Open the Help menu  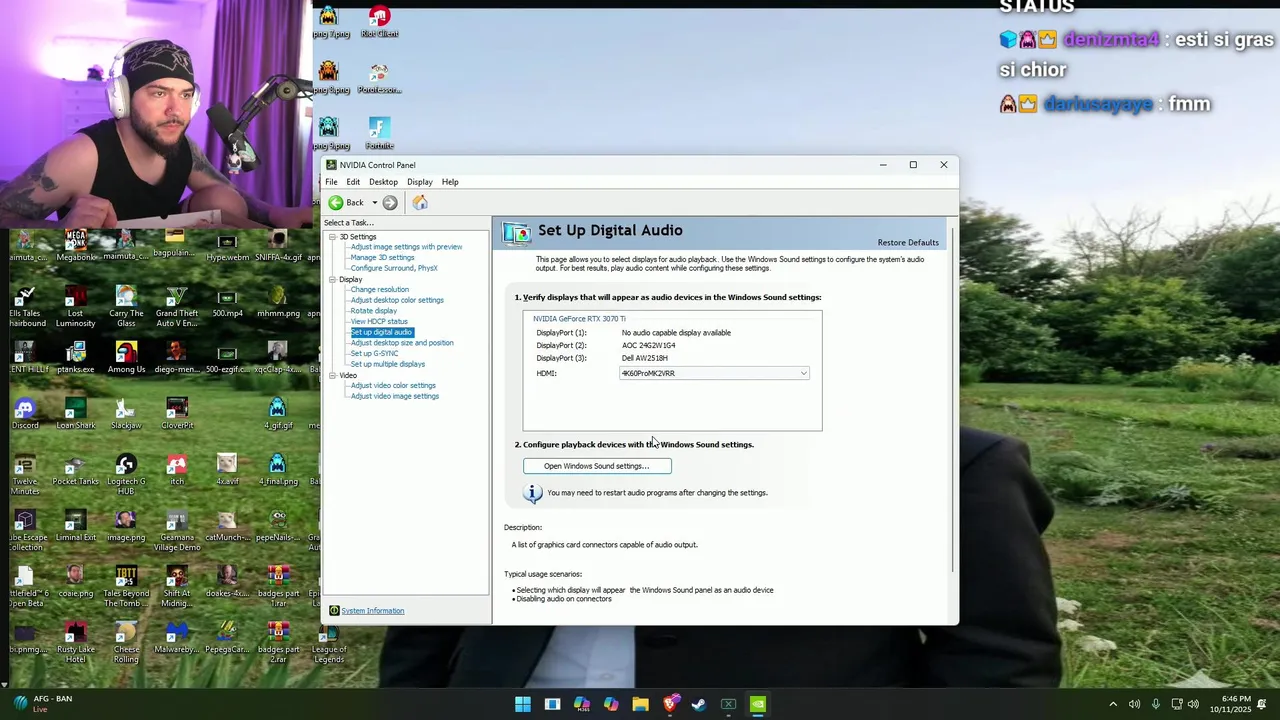click(450, 182)
